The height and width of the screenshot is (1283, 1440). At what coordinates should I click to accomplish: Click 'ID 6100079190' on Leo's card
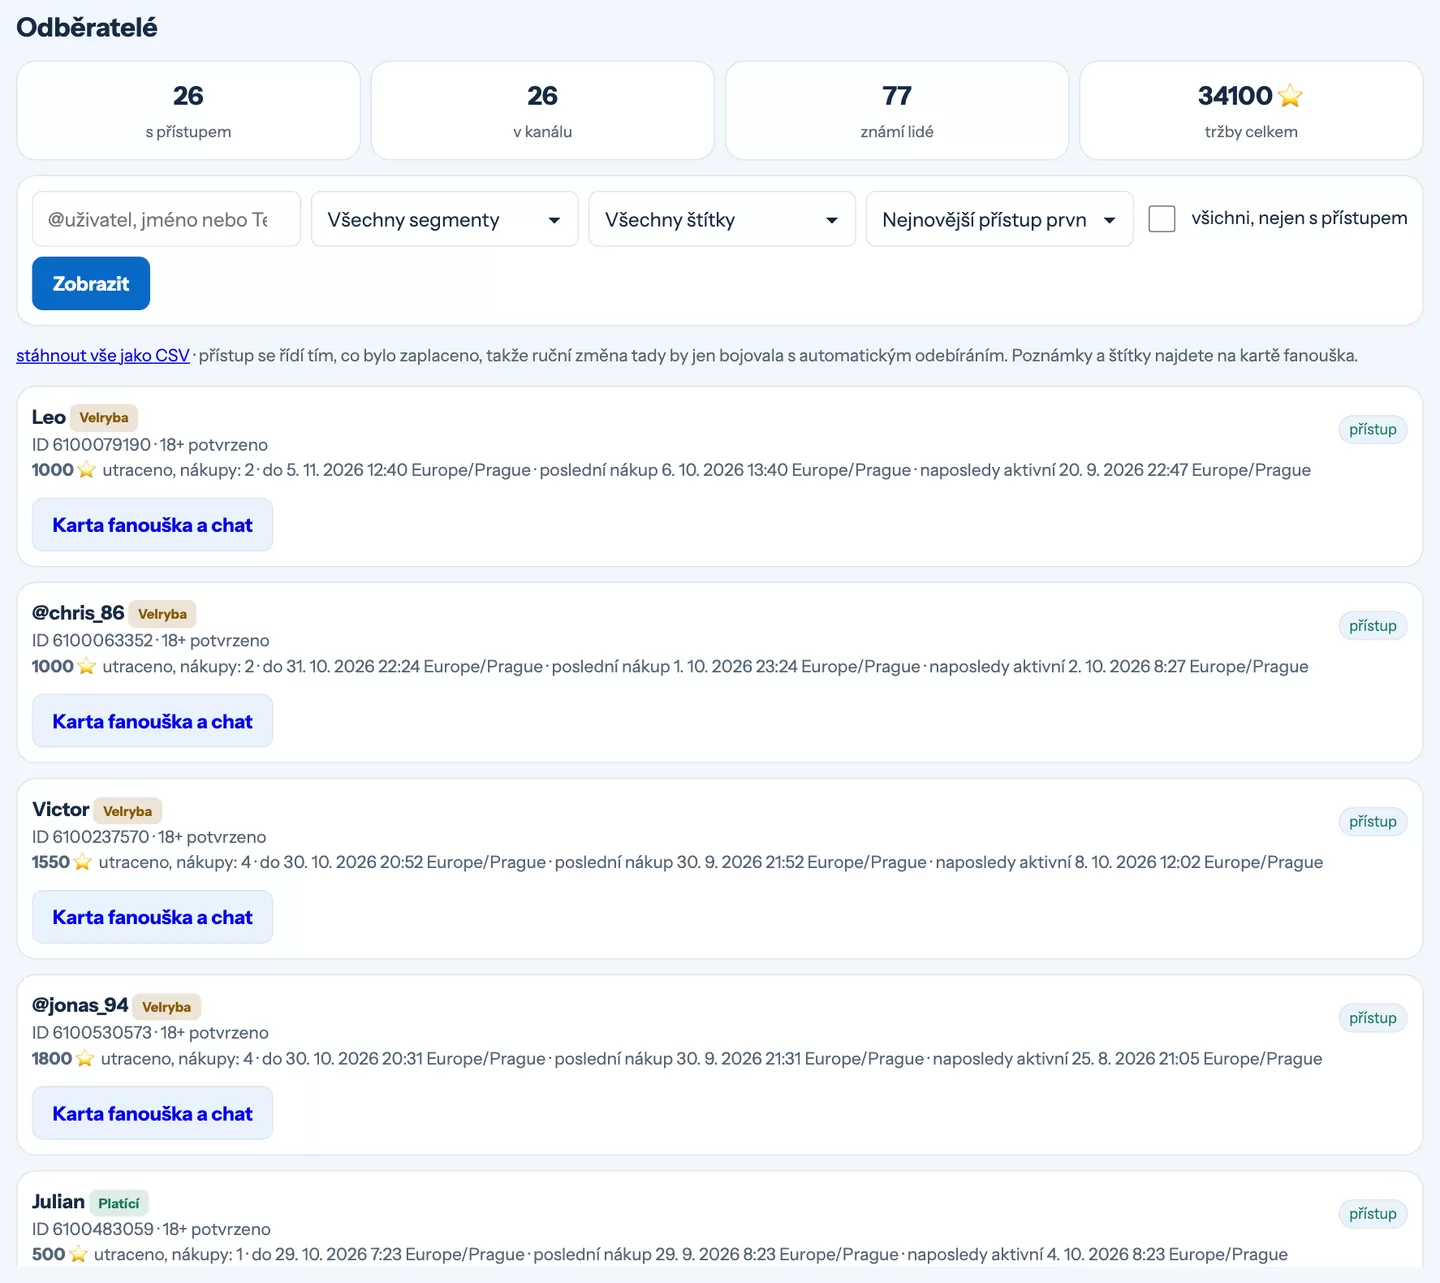coord(91,445)
